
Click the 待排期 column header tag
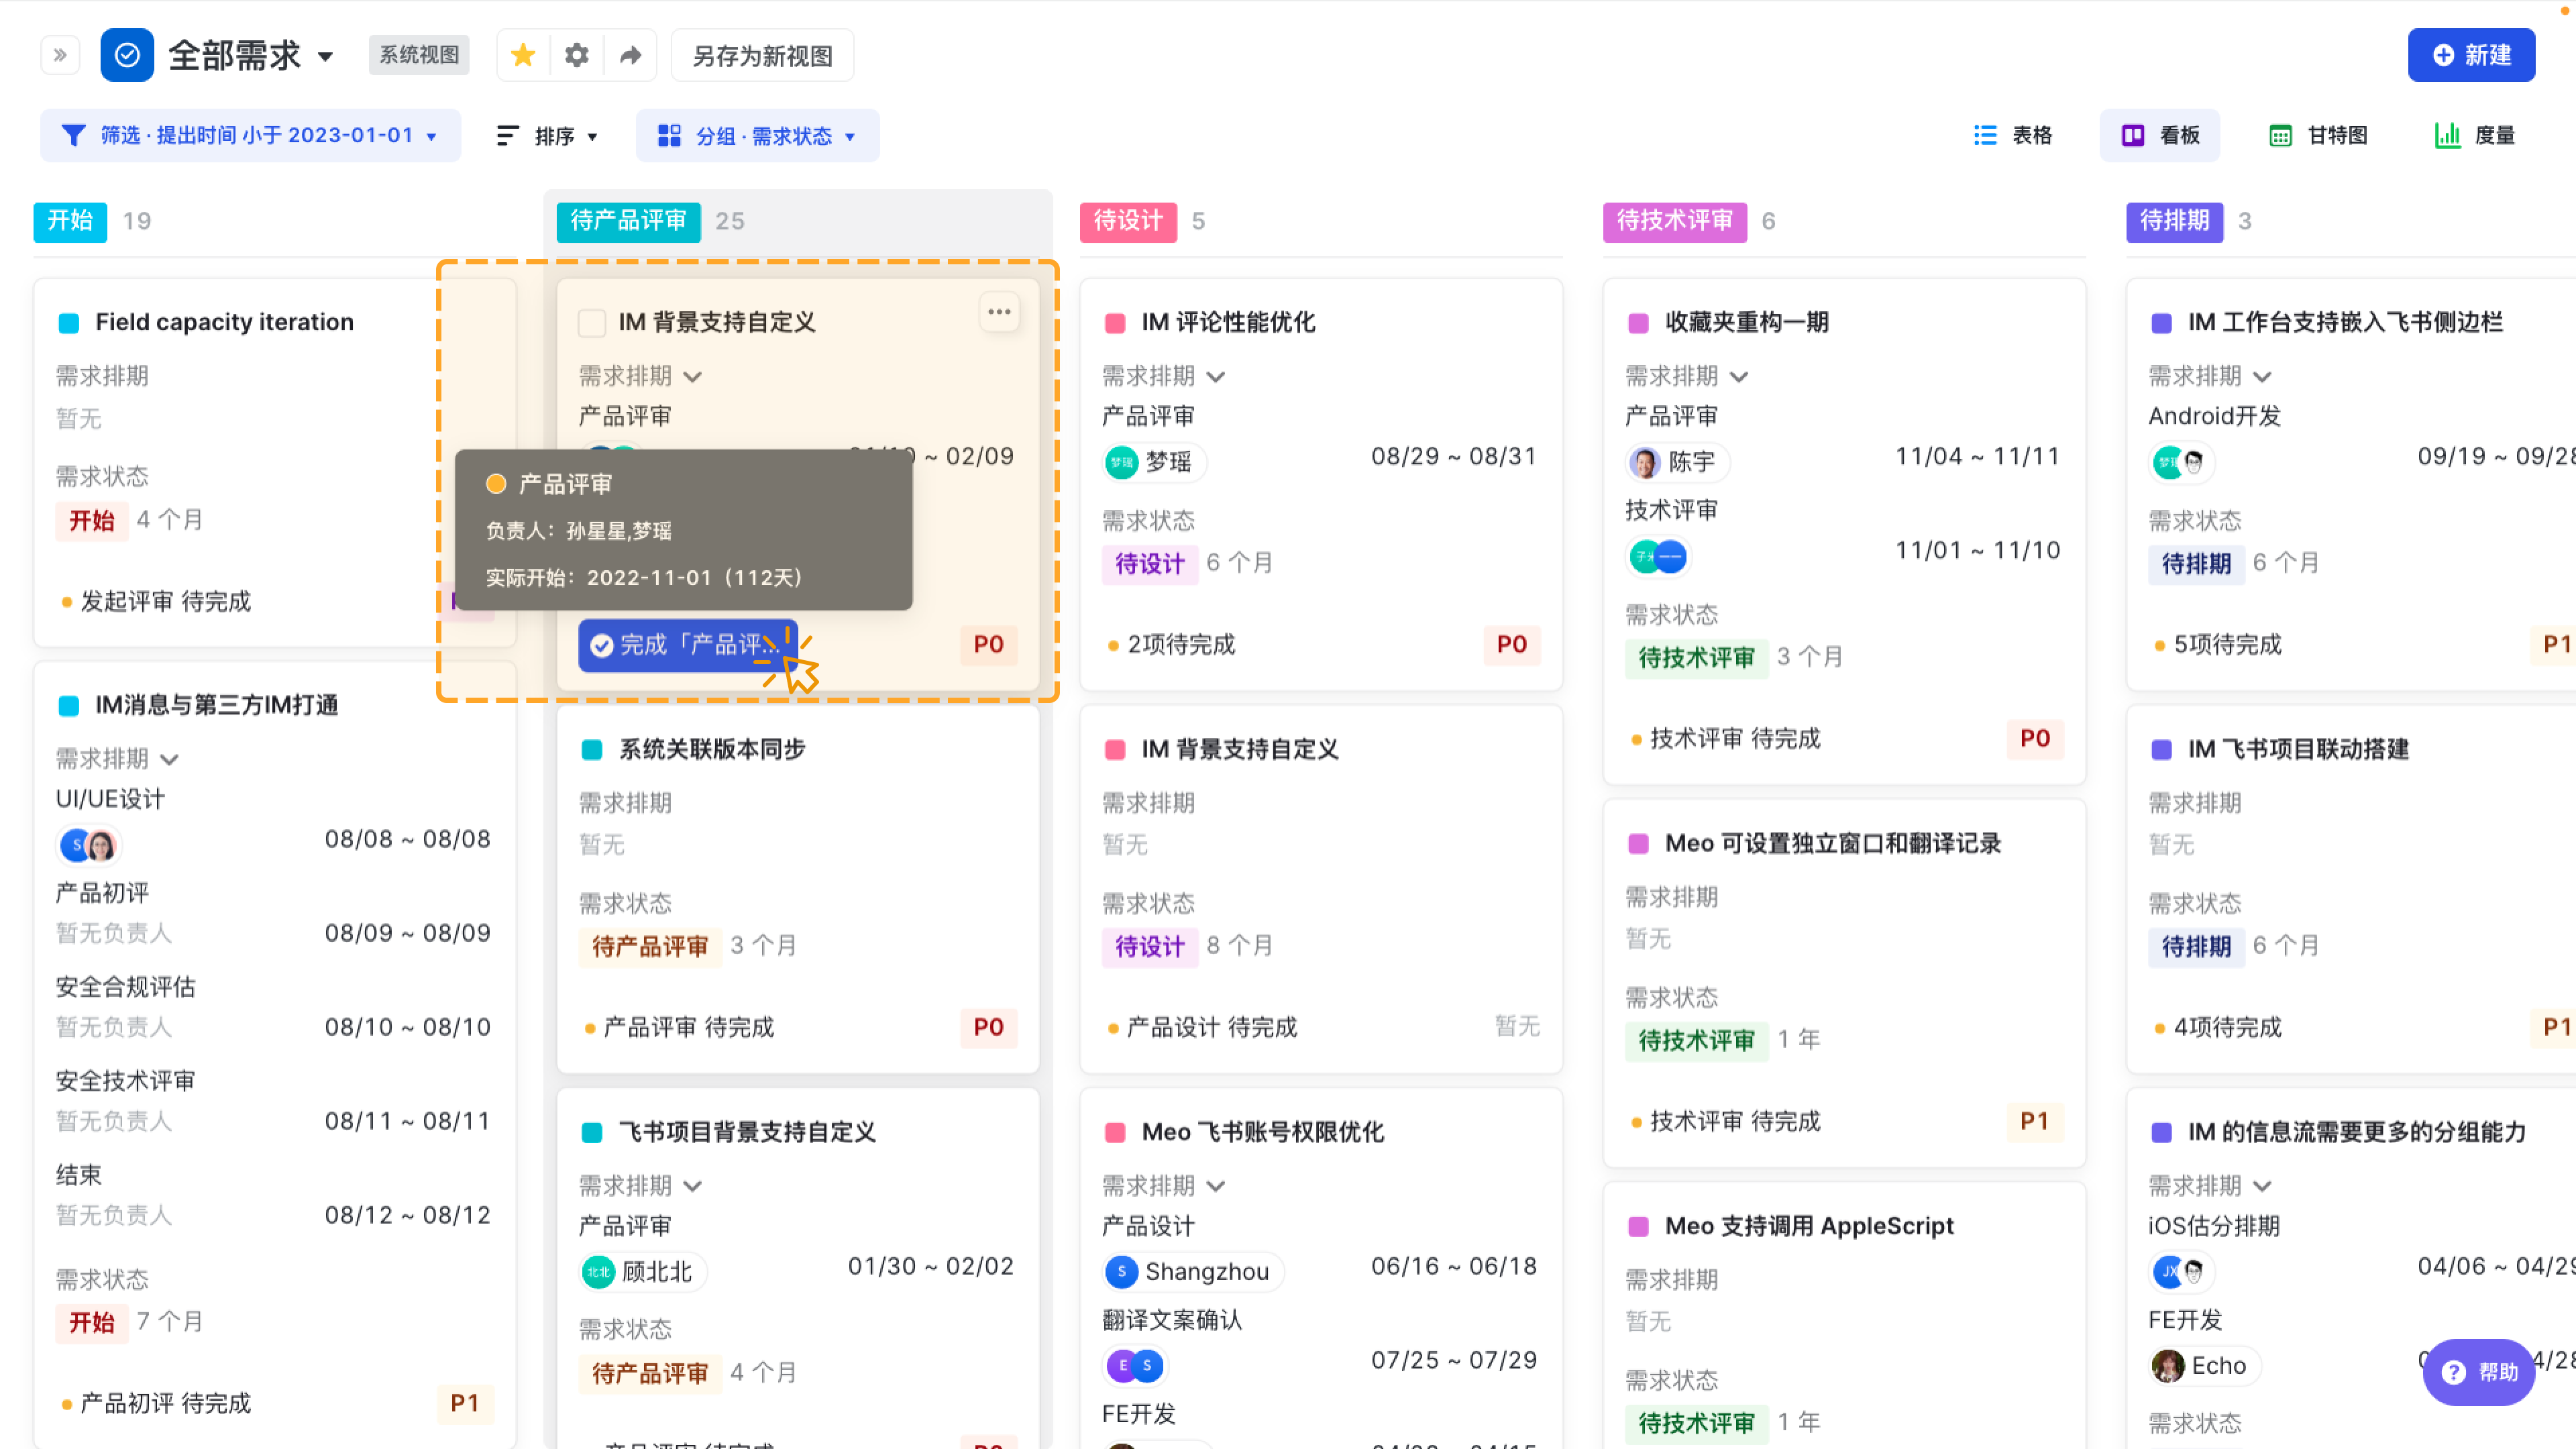tap(2174, 221)
